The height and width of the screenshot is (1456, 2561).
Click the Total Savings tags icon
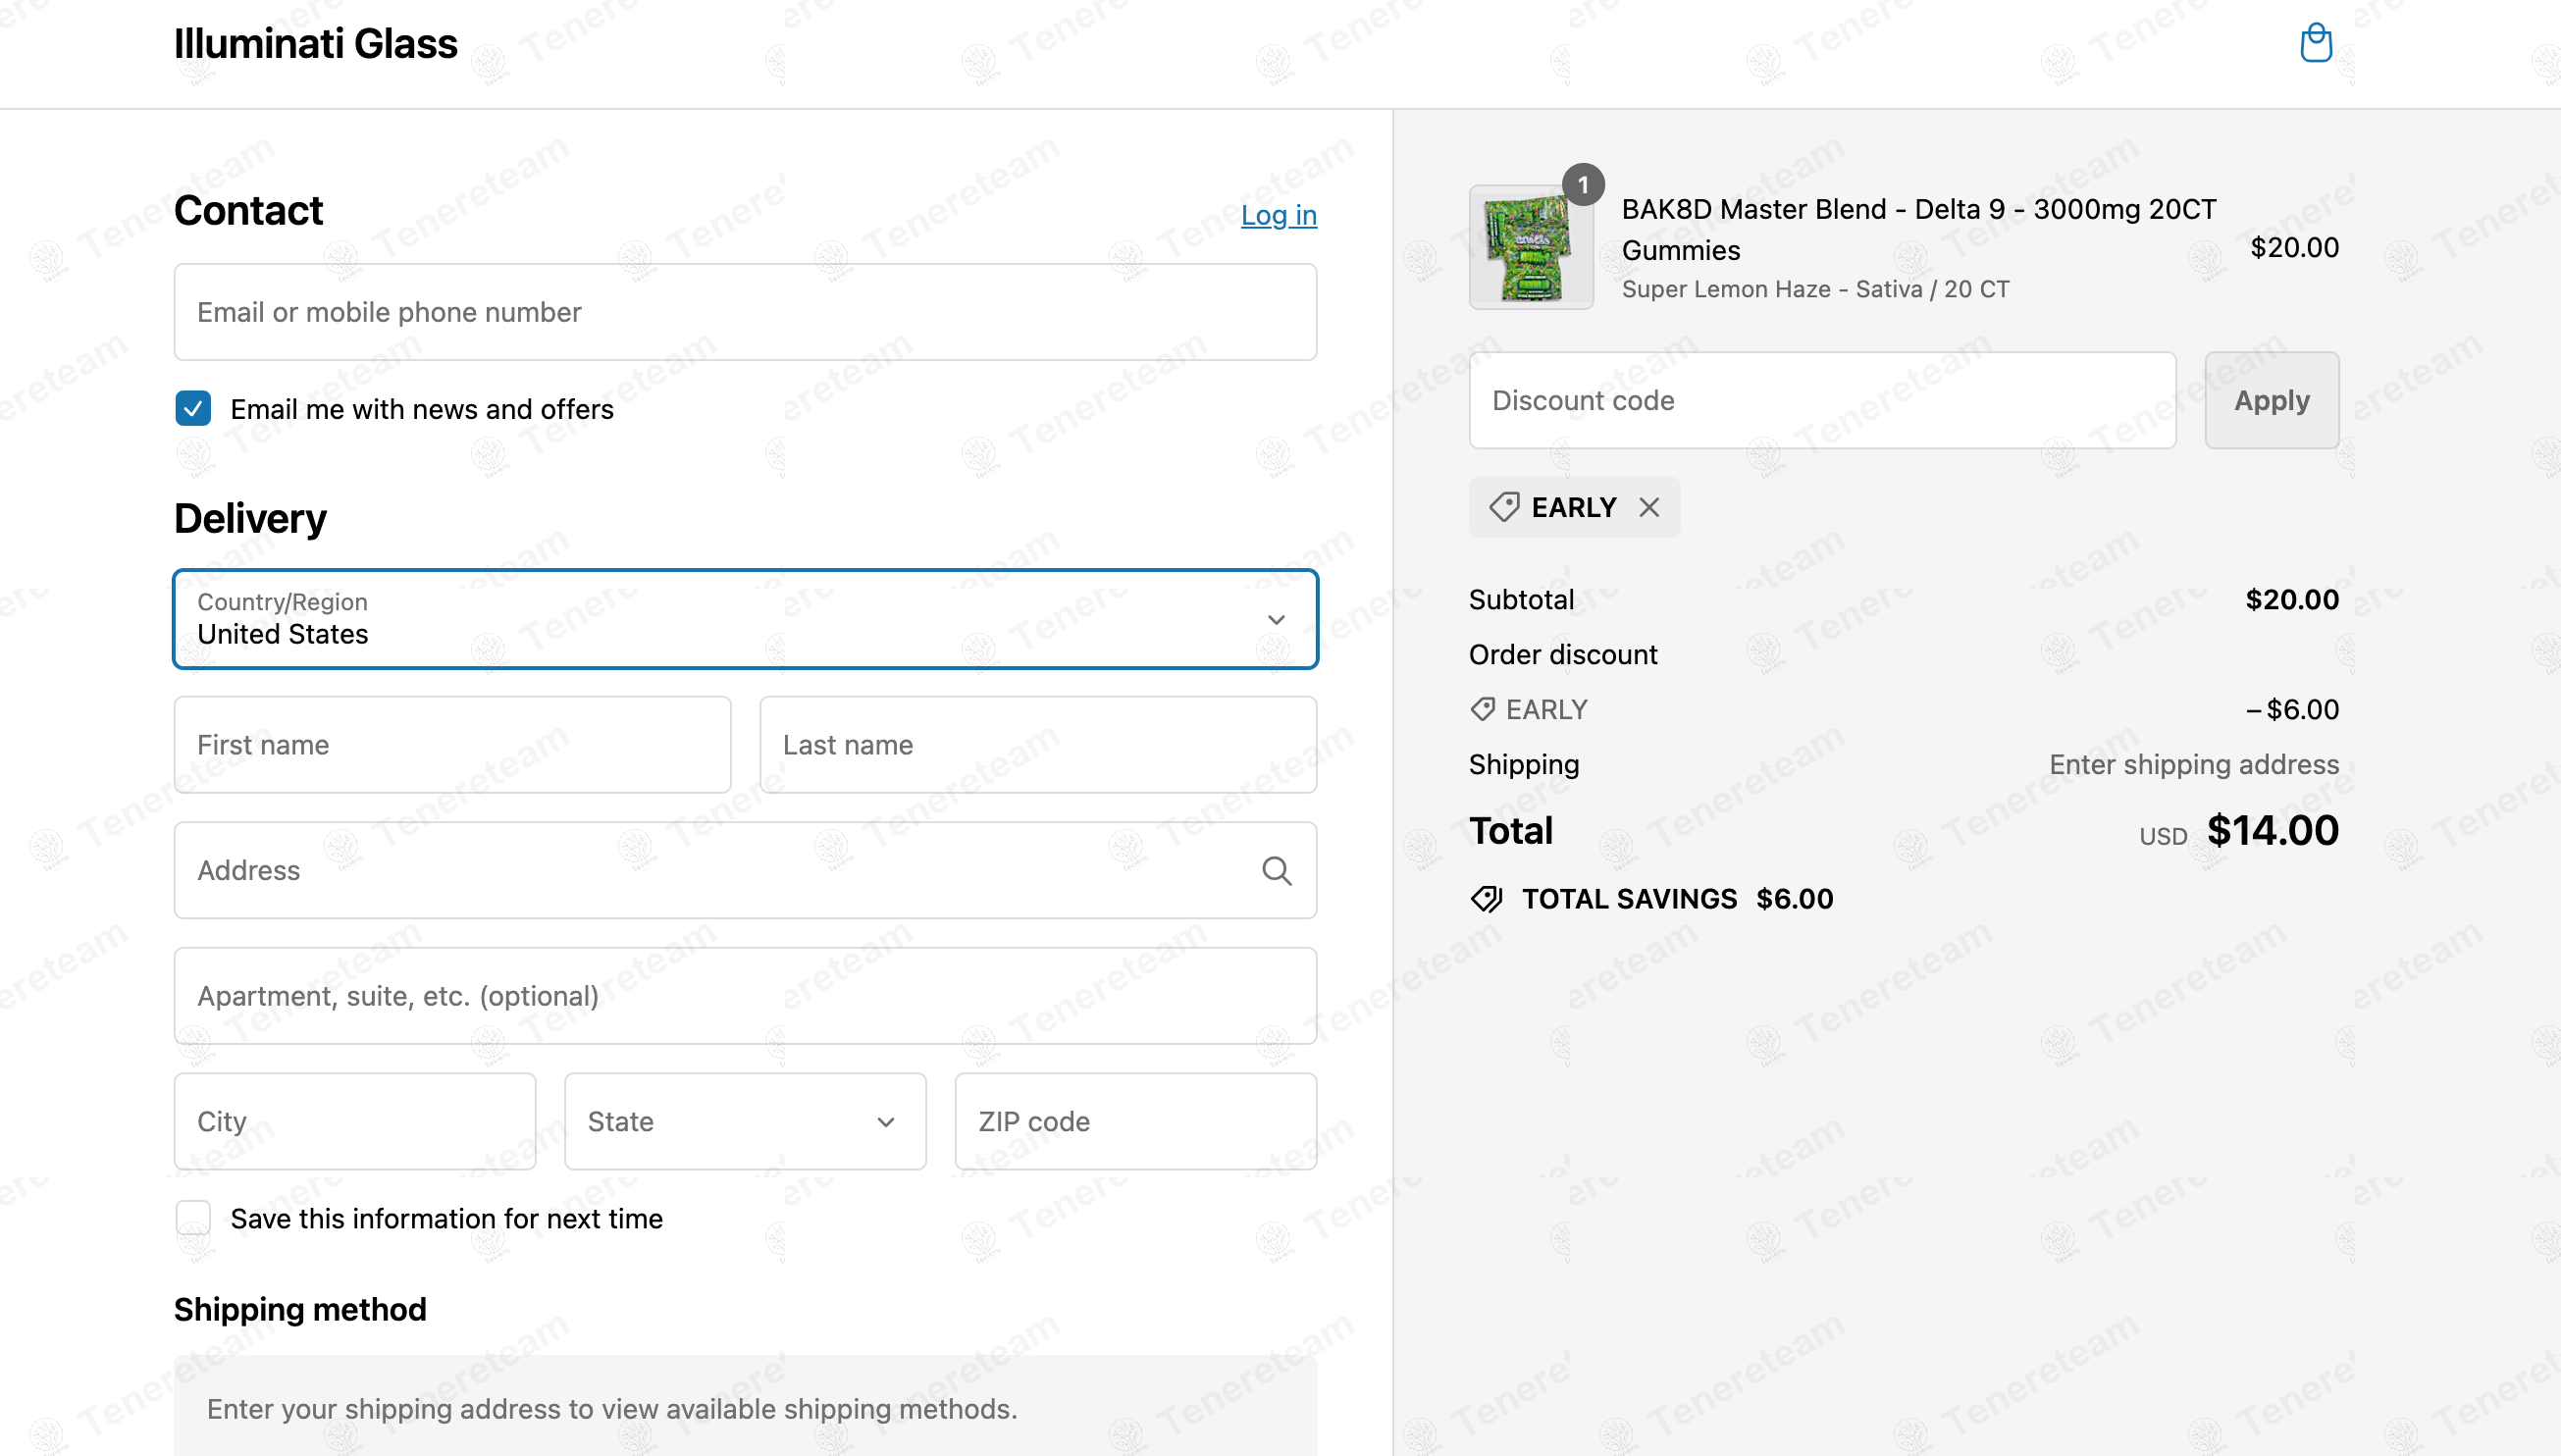tap(1486, 899)
